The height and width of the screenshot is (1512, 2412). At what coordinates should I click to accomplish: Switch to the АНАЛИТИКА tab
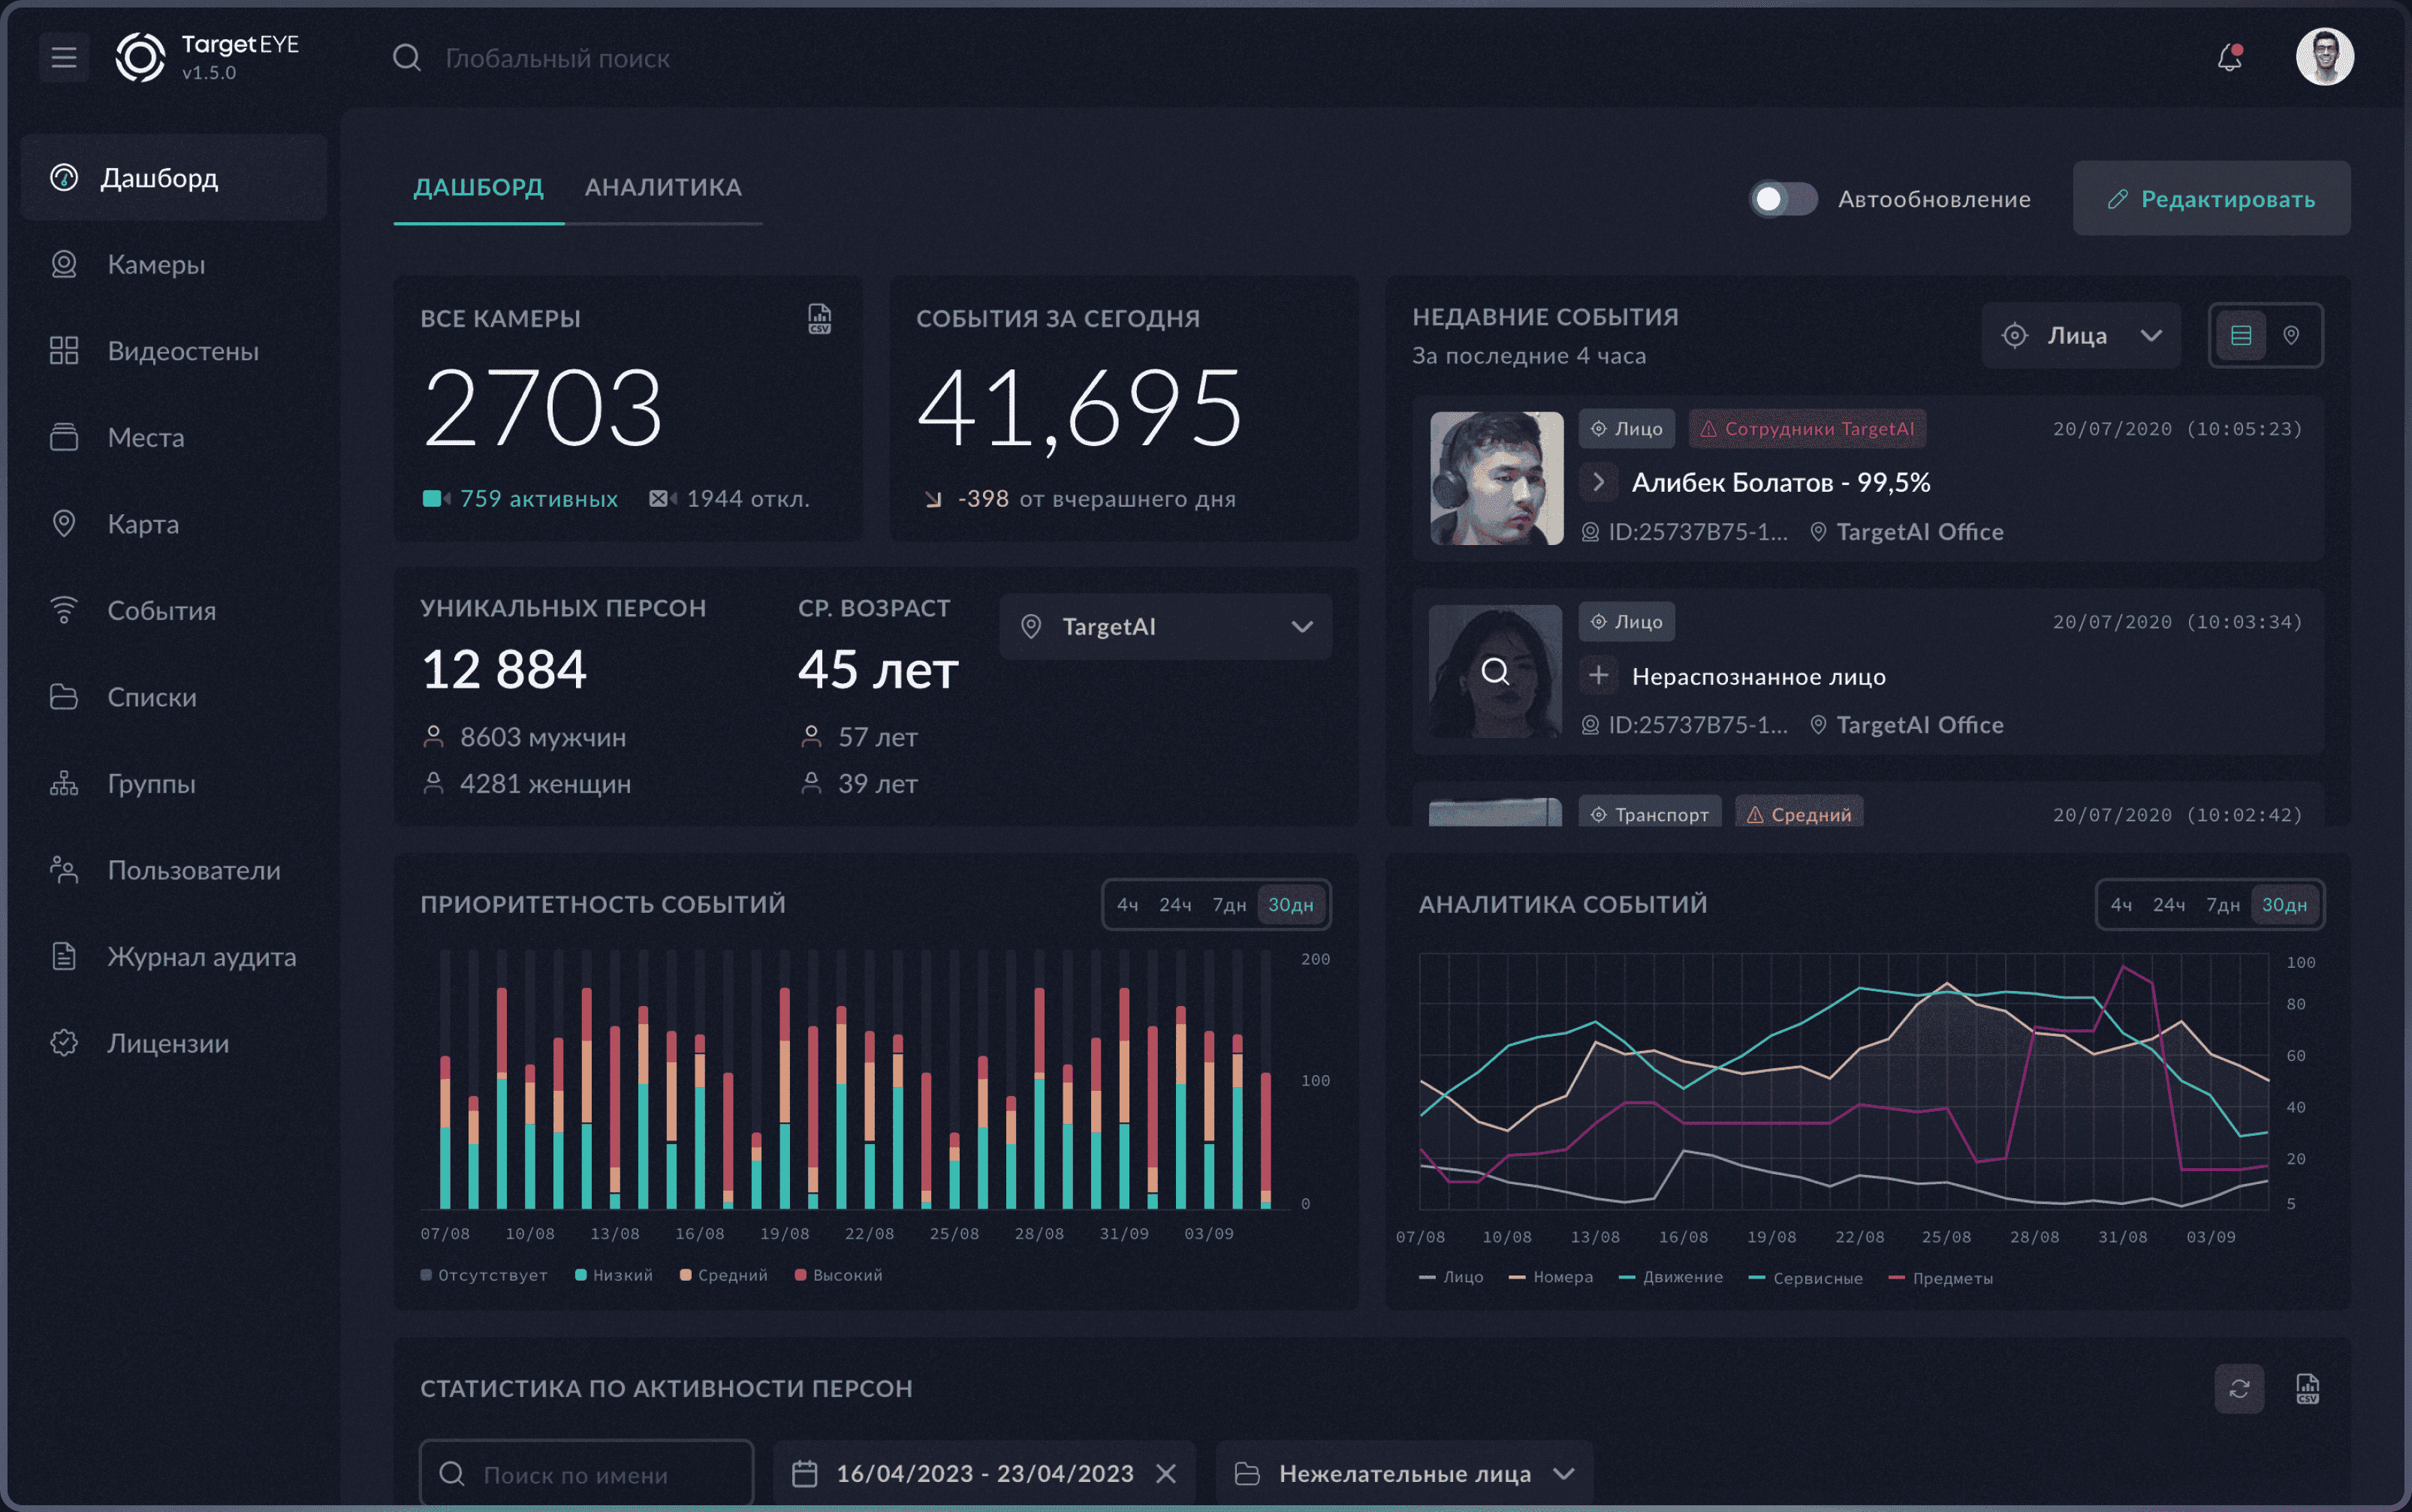(x=663, y=188)
